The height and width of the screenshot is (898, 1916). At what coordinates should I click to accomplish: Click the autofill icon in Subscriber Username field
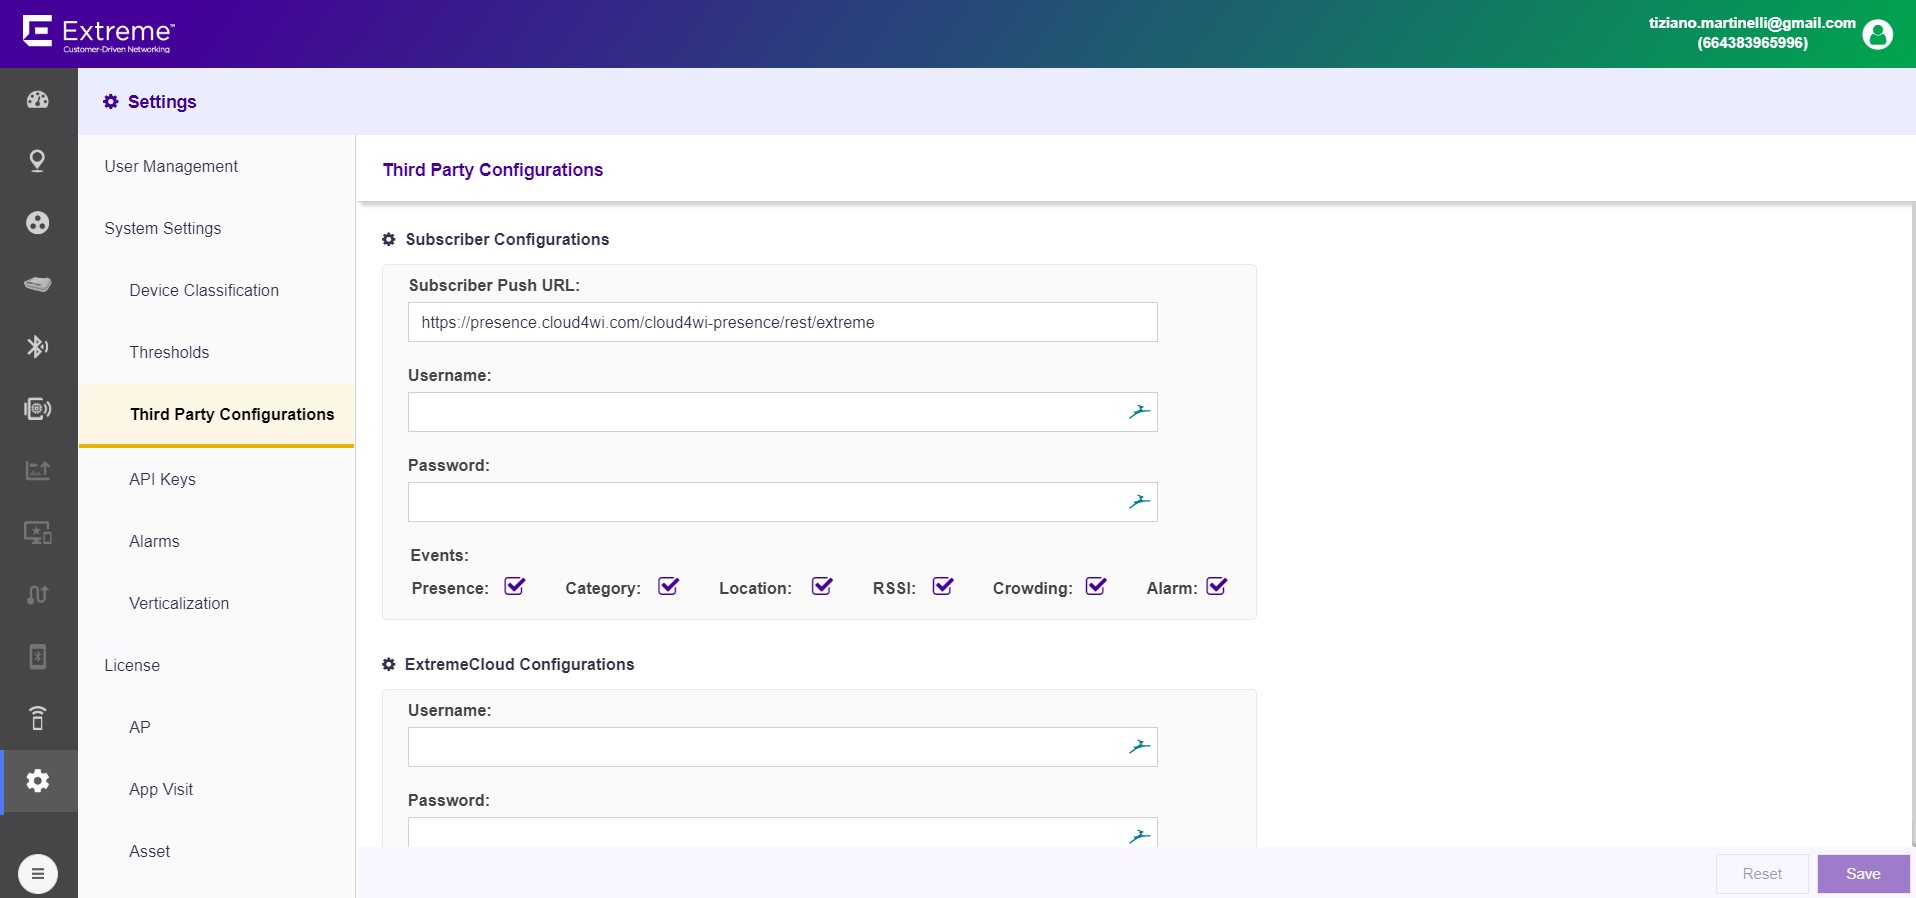pos(1140,412)
